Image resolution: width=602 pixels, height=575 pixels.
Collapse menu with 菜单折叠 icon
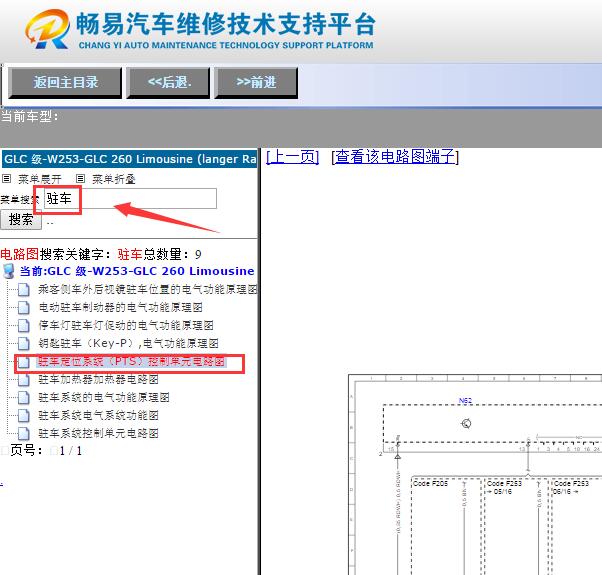(80, 178)
